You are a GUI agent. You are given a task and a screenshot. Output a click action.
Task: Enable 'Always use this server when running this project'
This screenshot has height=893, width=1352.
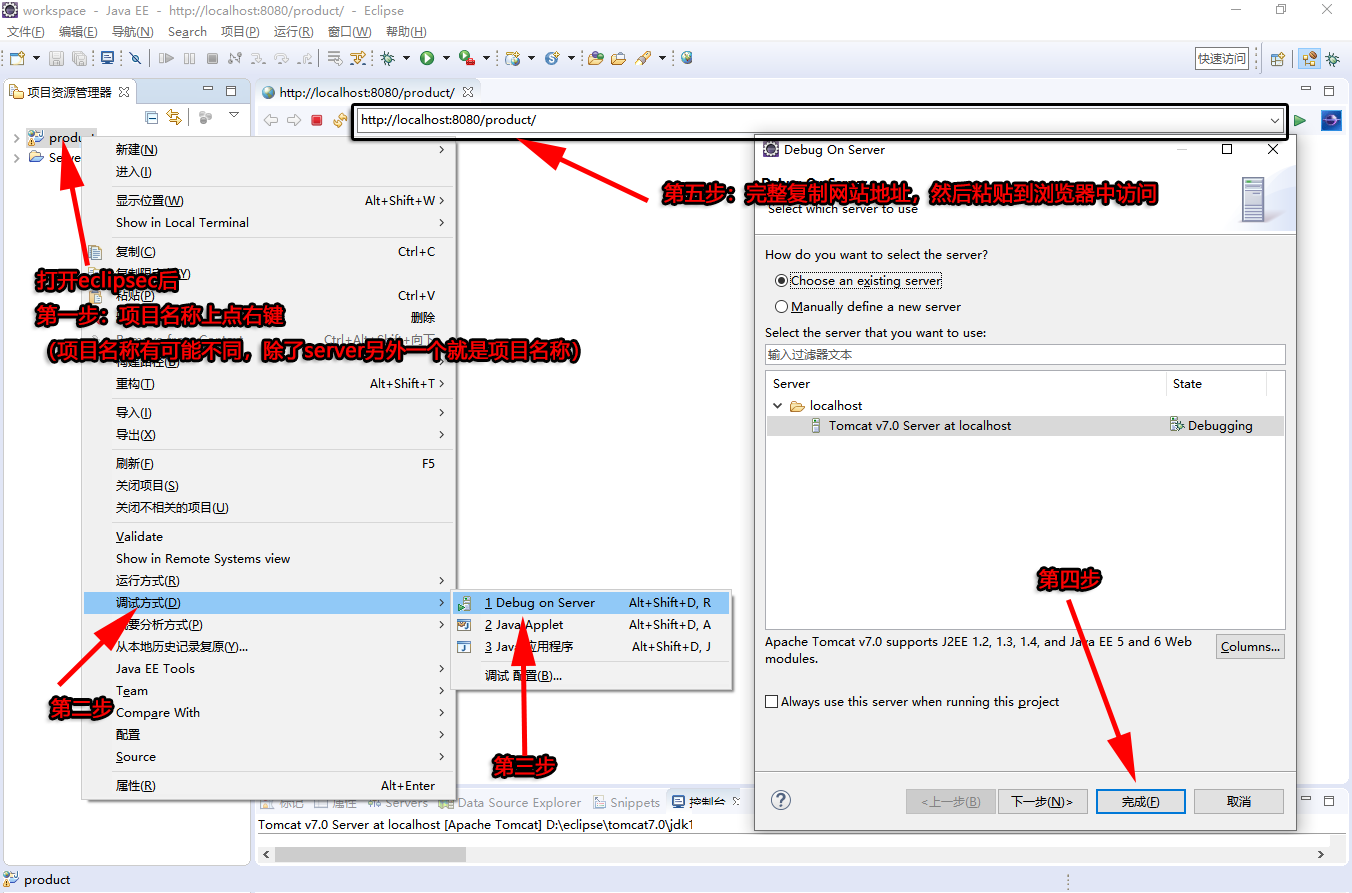pos(771,701)
